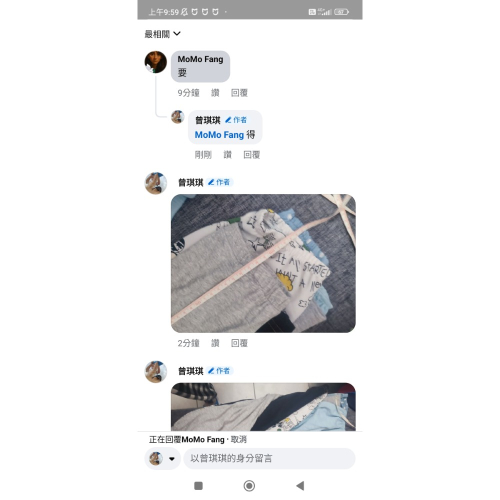Screen dimensions: 500x500
Task: Tap 曾琪琪's avatar on the reply comment
Action: (178, 117)
